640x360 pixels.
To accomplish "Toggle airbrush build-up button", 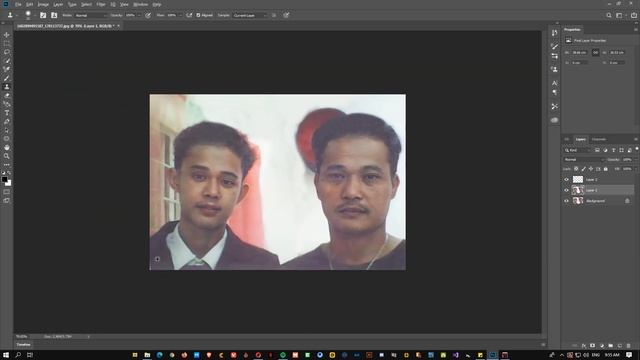I will 189,15.
